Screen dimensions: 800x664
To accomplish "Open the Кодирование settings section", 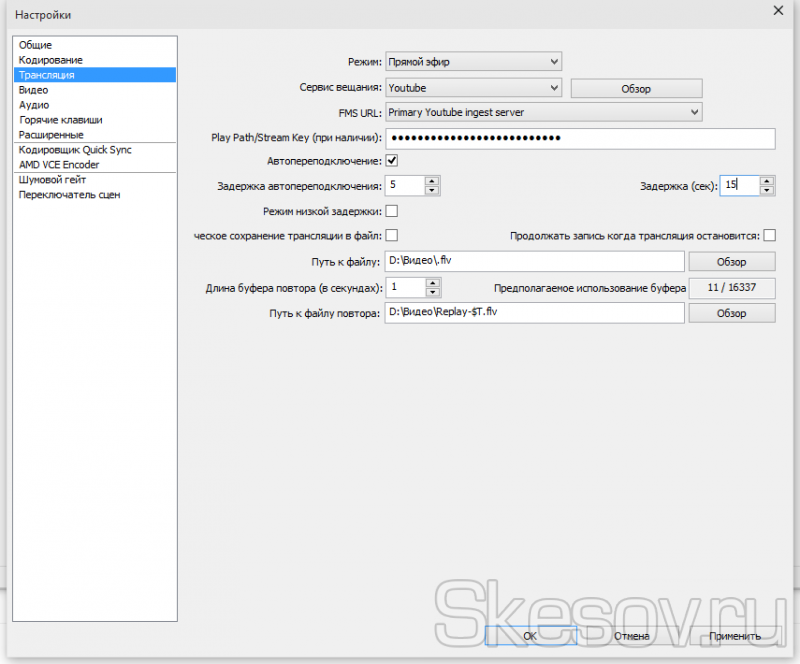I will (x=50, y=60).
